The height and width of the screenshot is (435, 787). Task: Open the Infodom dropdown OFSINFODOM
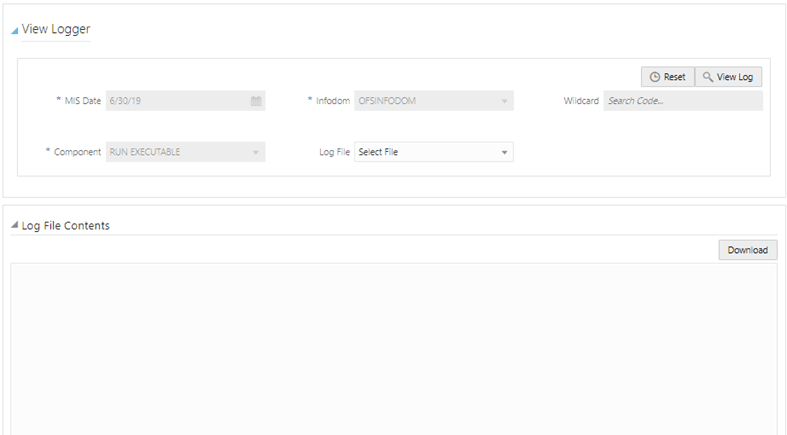[434, 101]
